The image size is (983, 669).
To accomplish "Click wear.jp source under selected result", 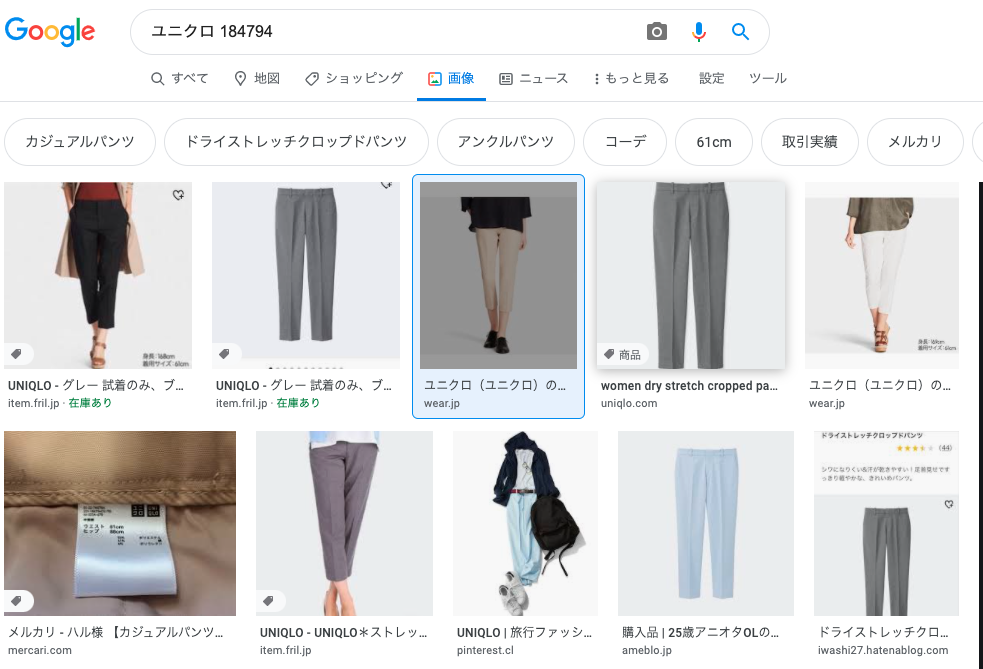I will [441, 403].
